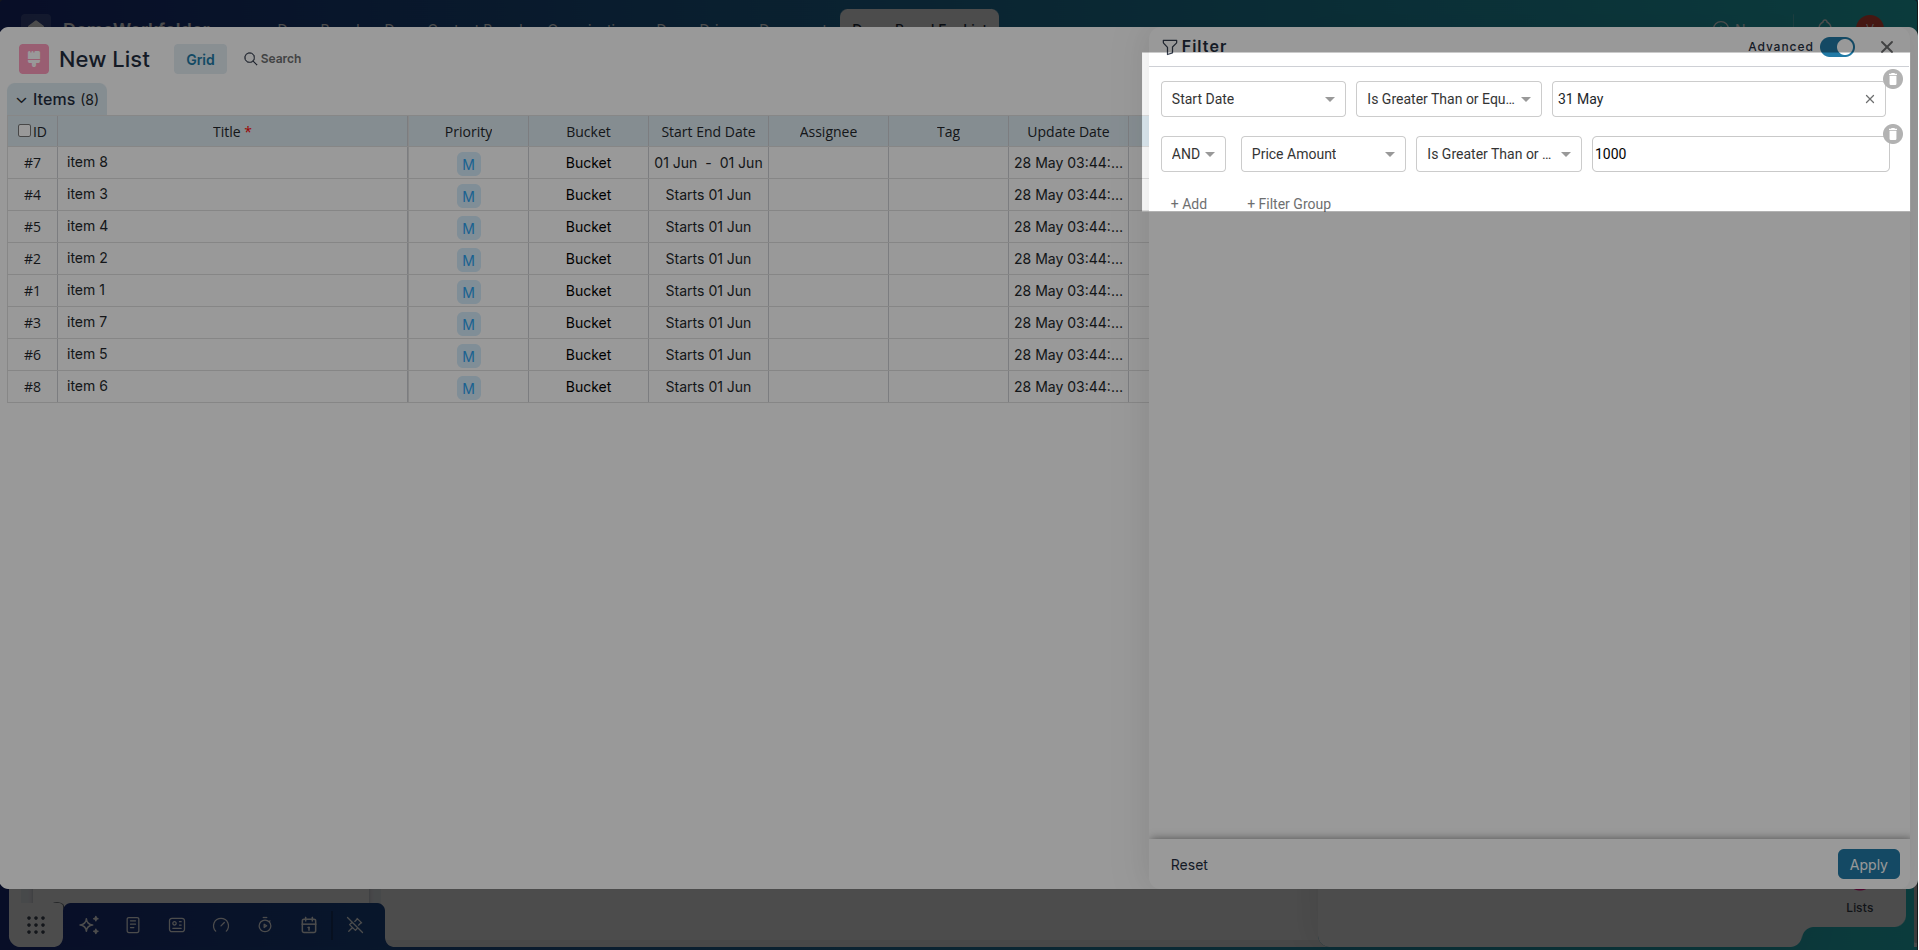Click the Tag column header
Image resolution: width=1919 pixels, height=950 pixels.
click(948, 132)
